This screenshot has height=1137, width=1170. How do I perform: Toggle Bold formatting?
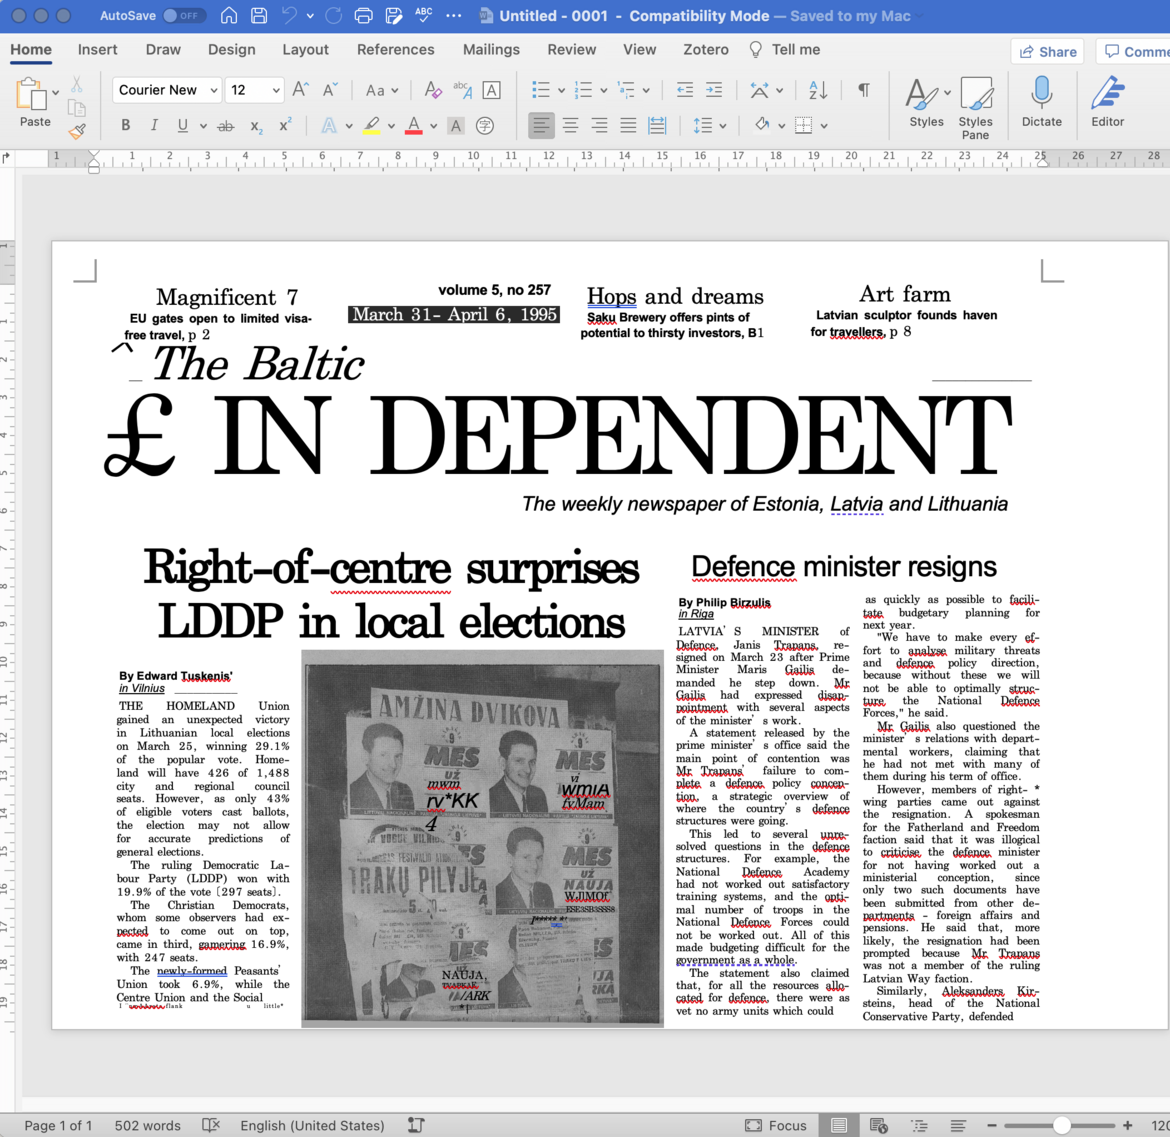coord(125,126)
